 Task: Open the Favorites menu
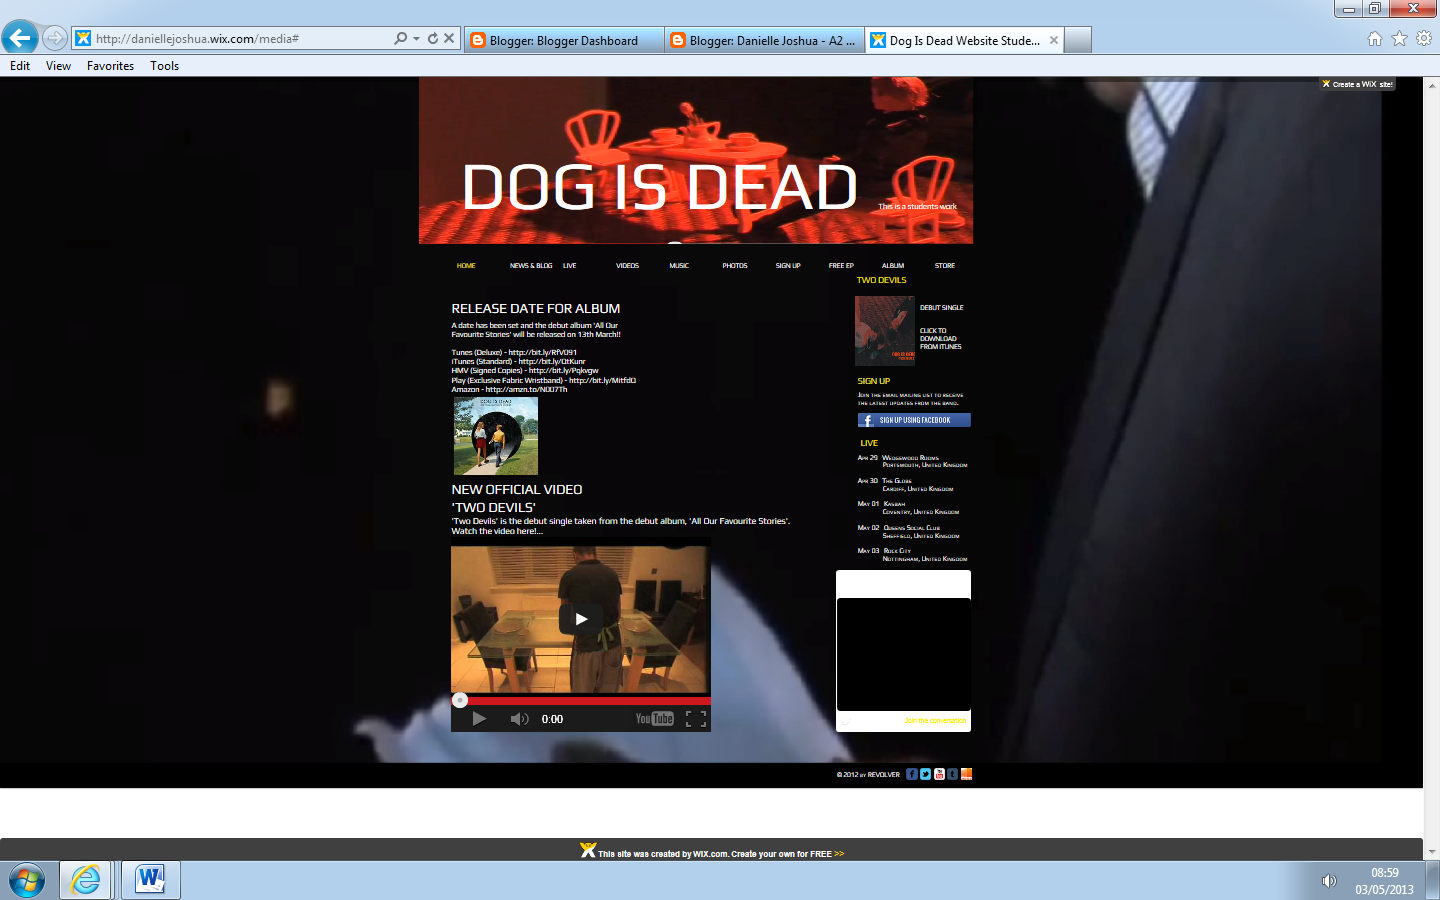(110, 66)
